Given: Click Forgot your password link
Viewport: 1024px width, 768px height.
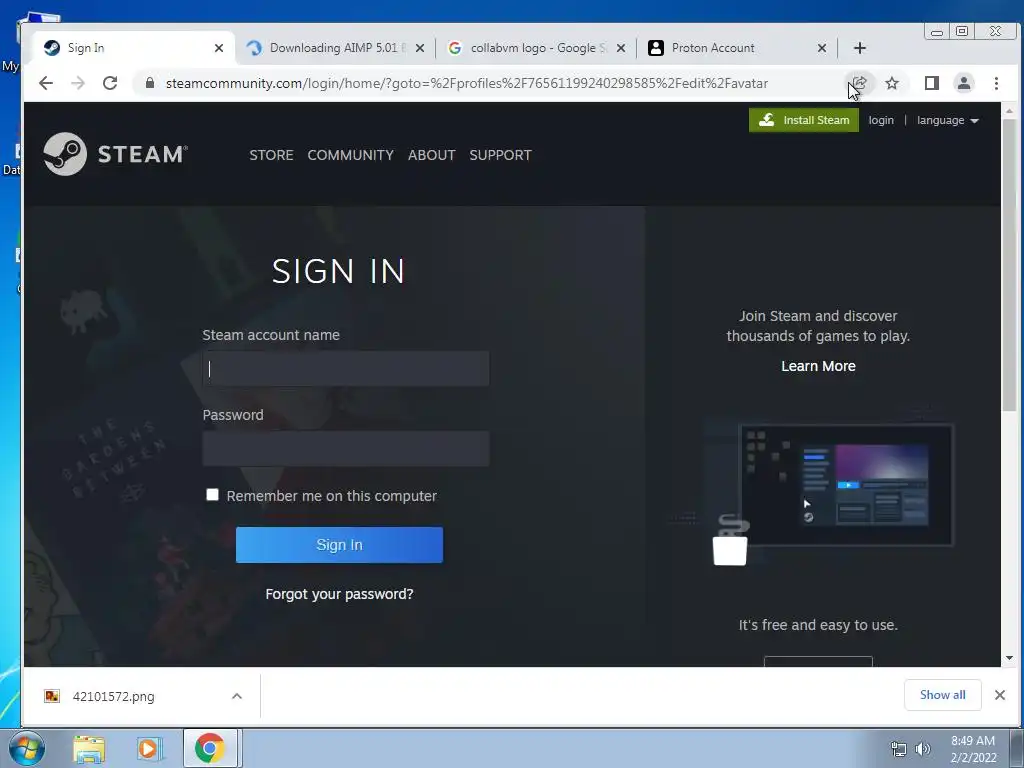Looking at the screenshot, I should 339,594.
